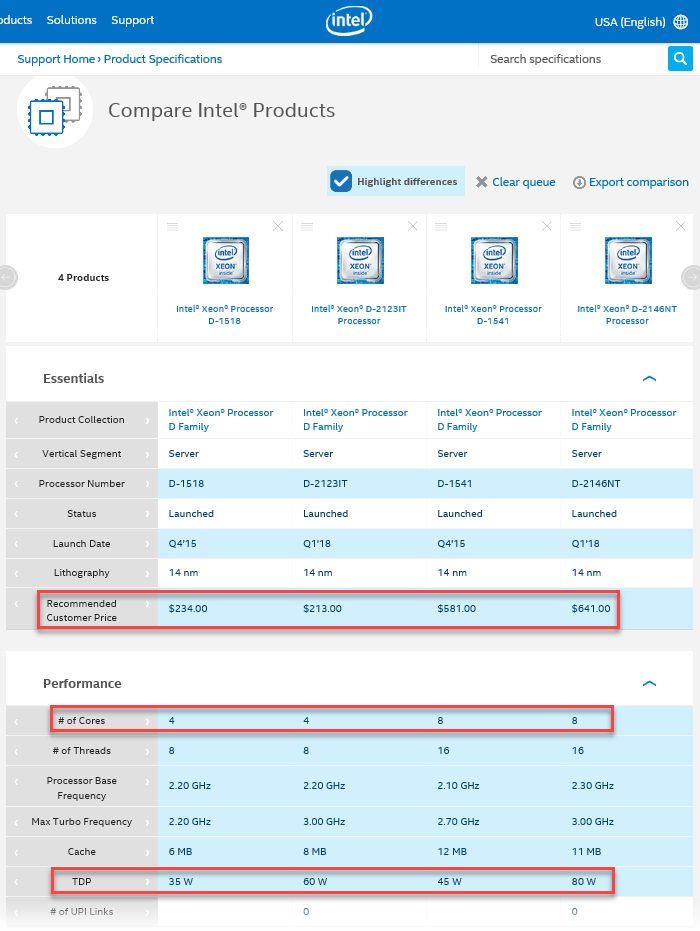This screenshot has height=931, width=700.
Task: Open Intel Xeon D-2123IT Processor product link
Action: [359, 315]
